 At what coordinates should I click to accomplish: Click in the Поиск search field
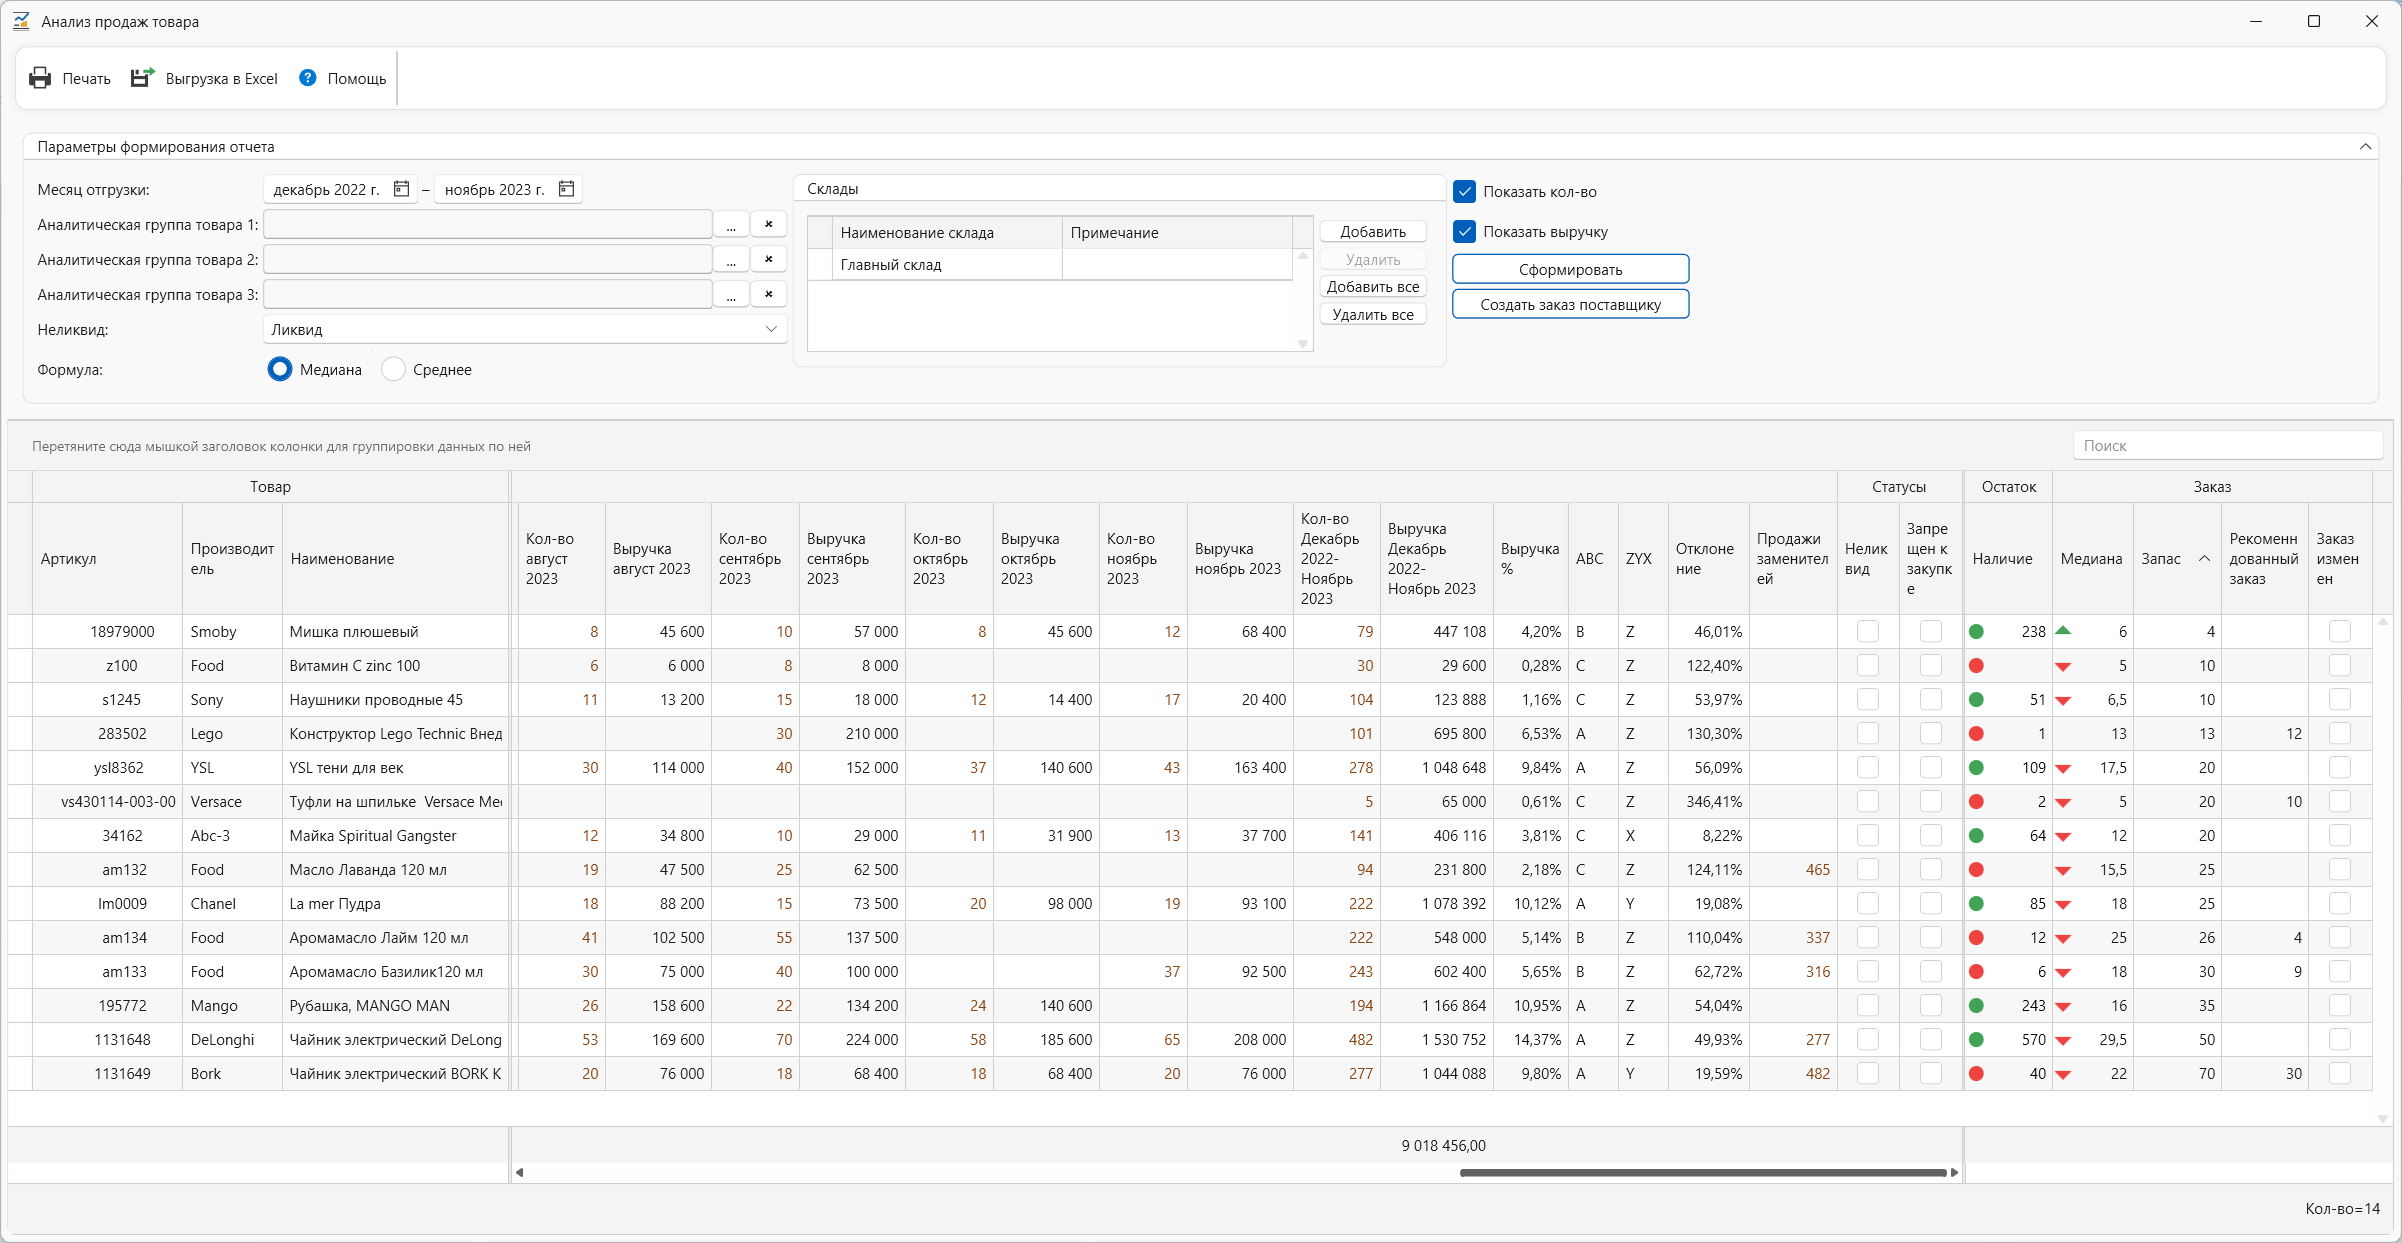coord(2228,446)
